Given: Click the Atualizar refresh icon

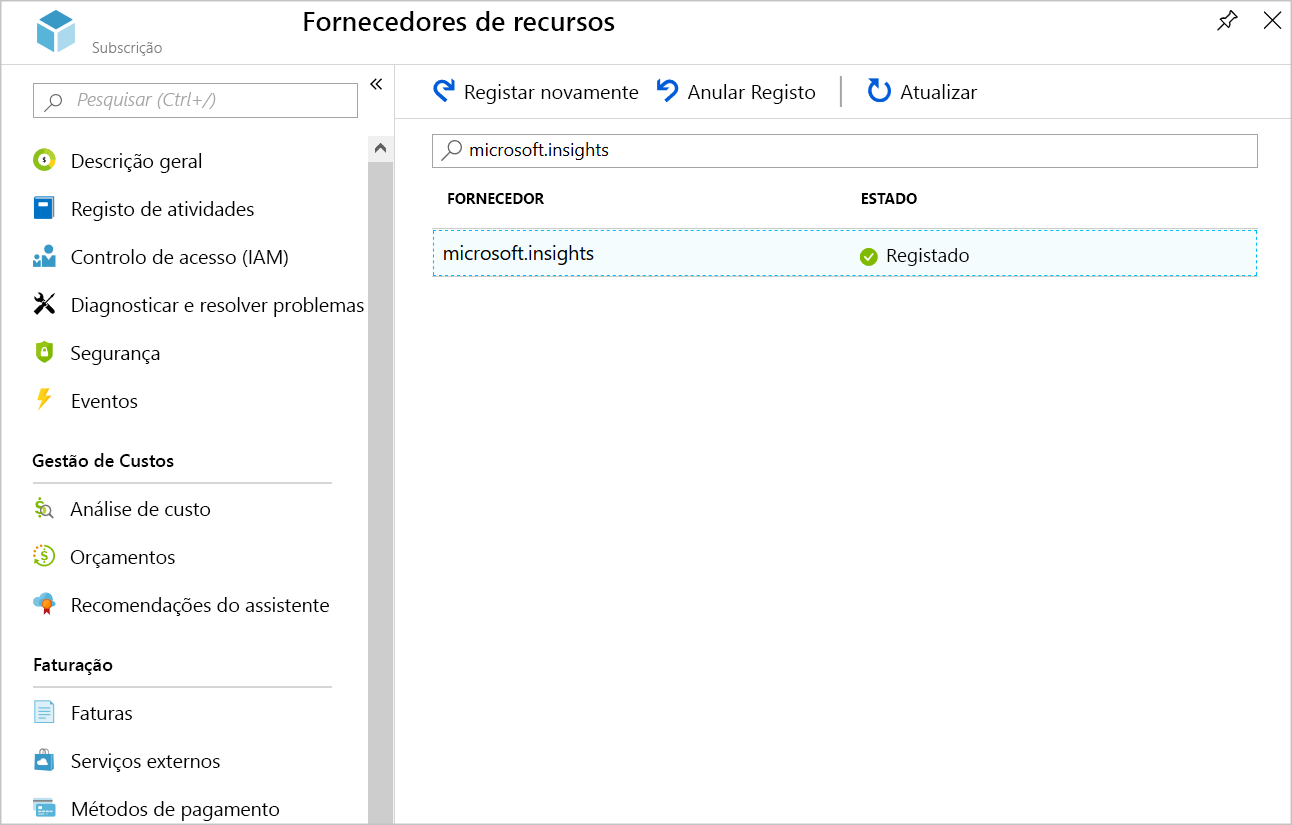Looking at the screenshot, I should pos(879,91).
